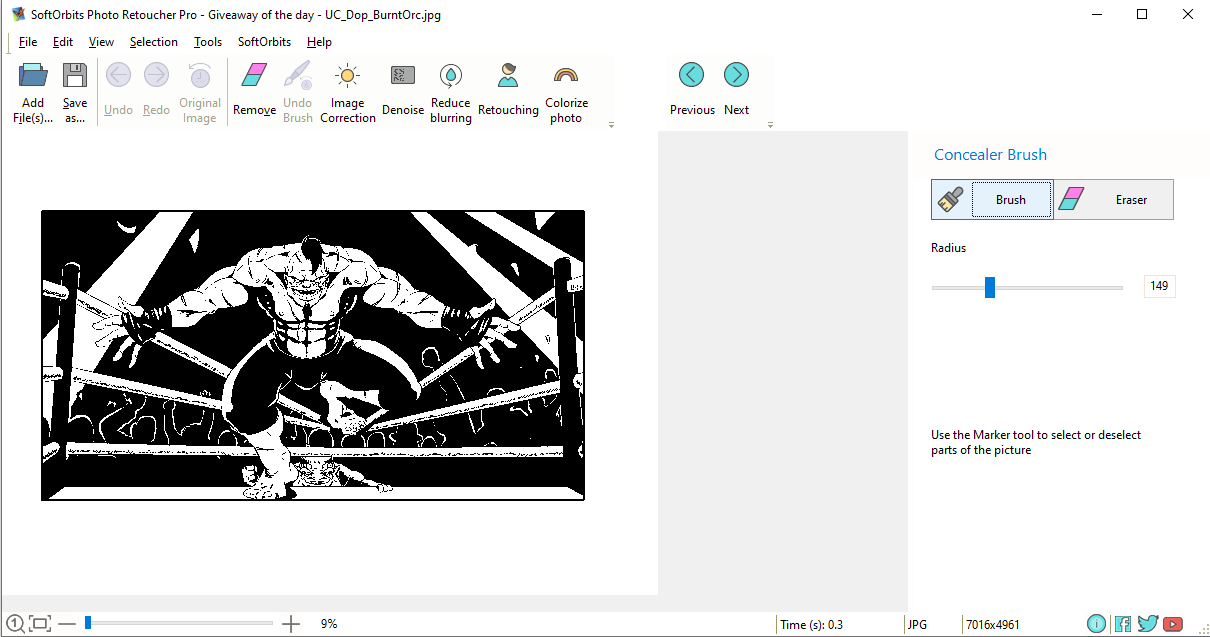Click the Marker tool hint text
Viewport: 1210px width, 637px height.
[1036, 442]
